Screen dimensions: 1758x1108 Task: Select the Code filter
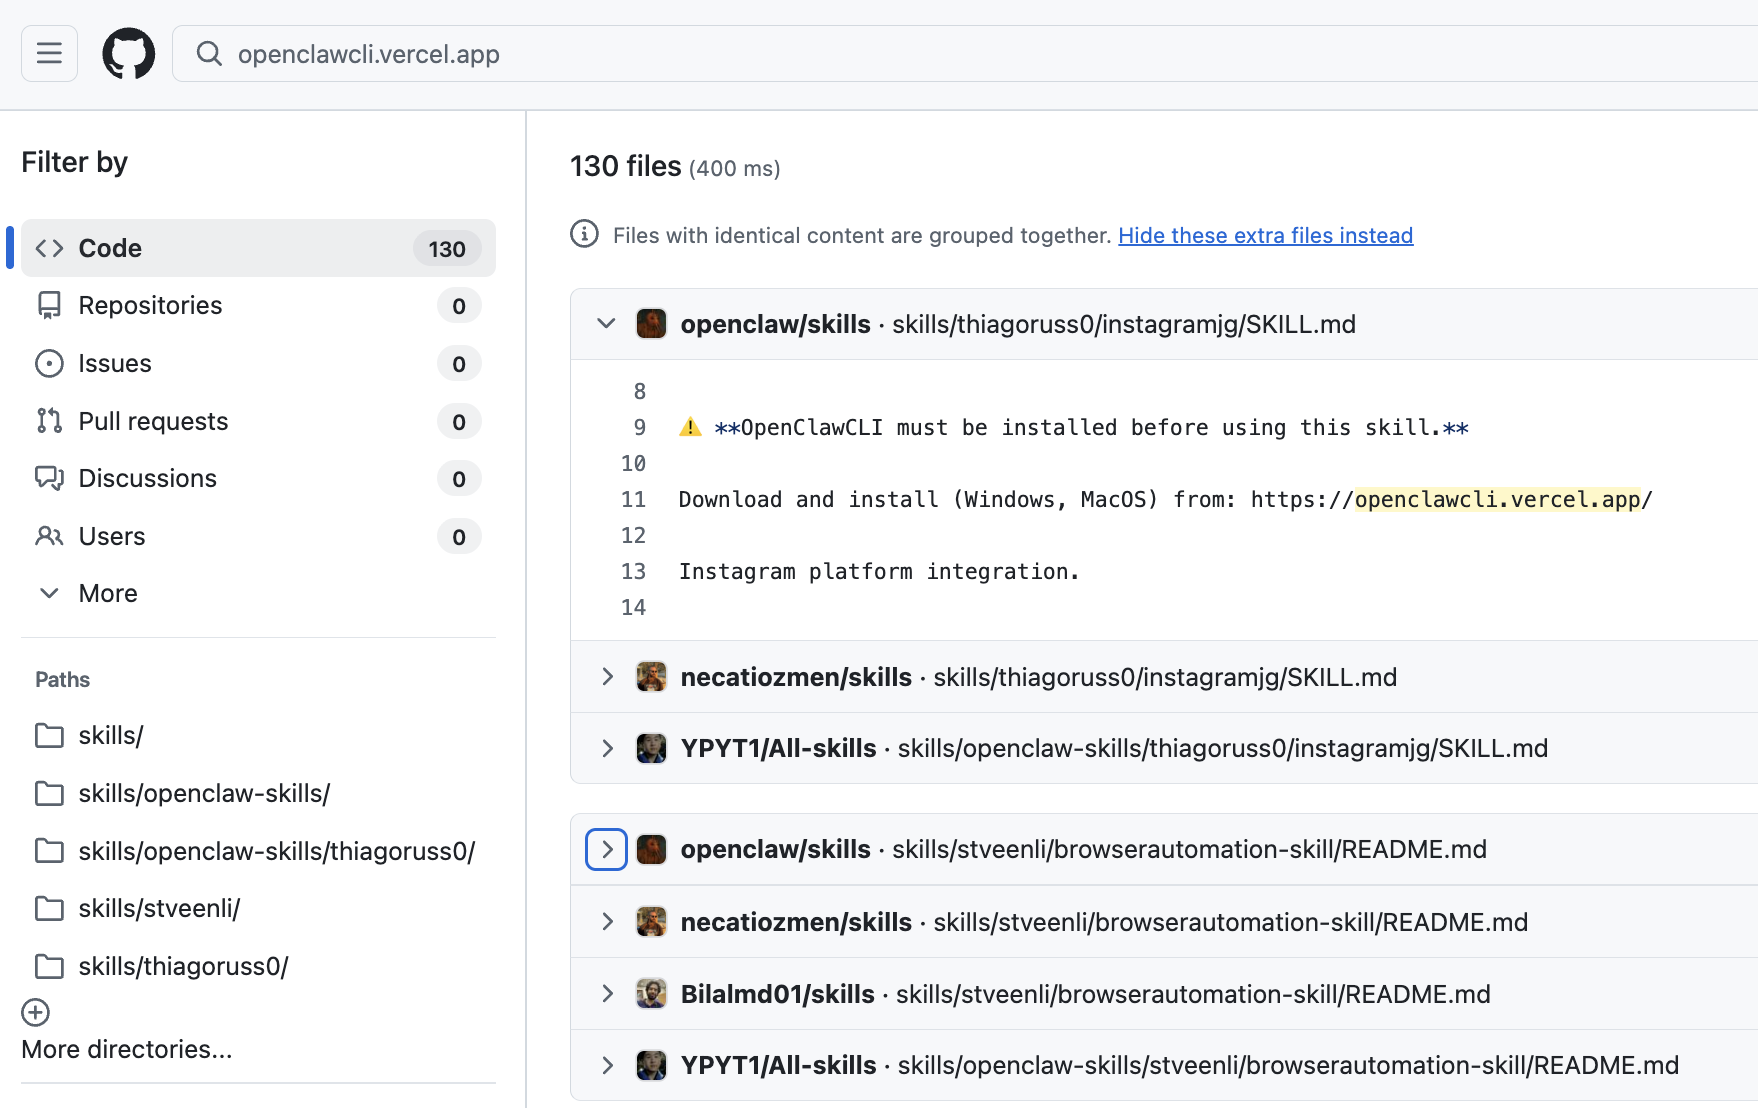click(258, 248)
